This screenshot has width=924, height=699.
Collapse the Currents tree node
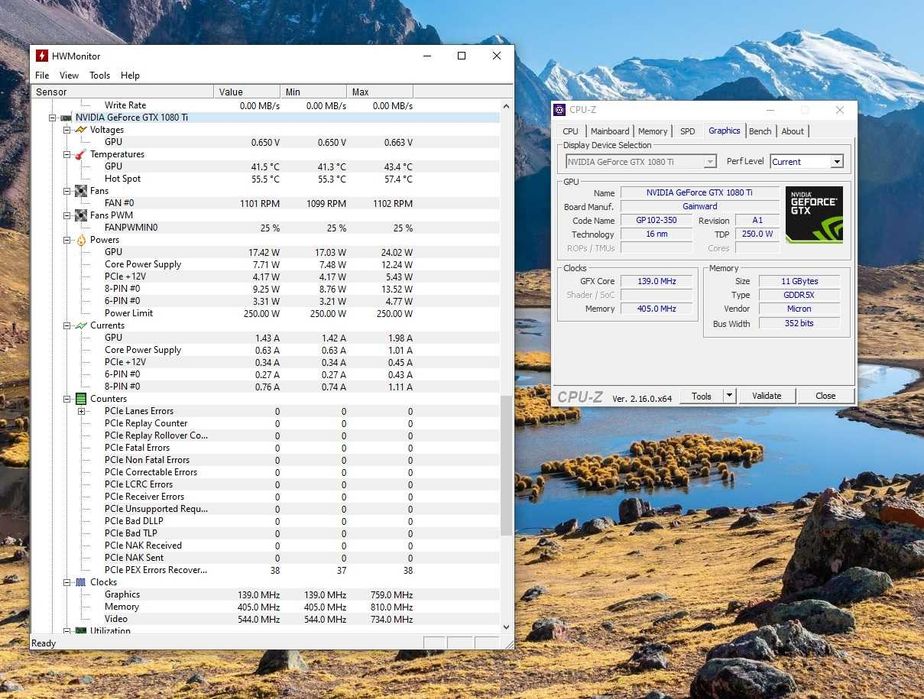[x=67, y=325]
